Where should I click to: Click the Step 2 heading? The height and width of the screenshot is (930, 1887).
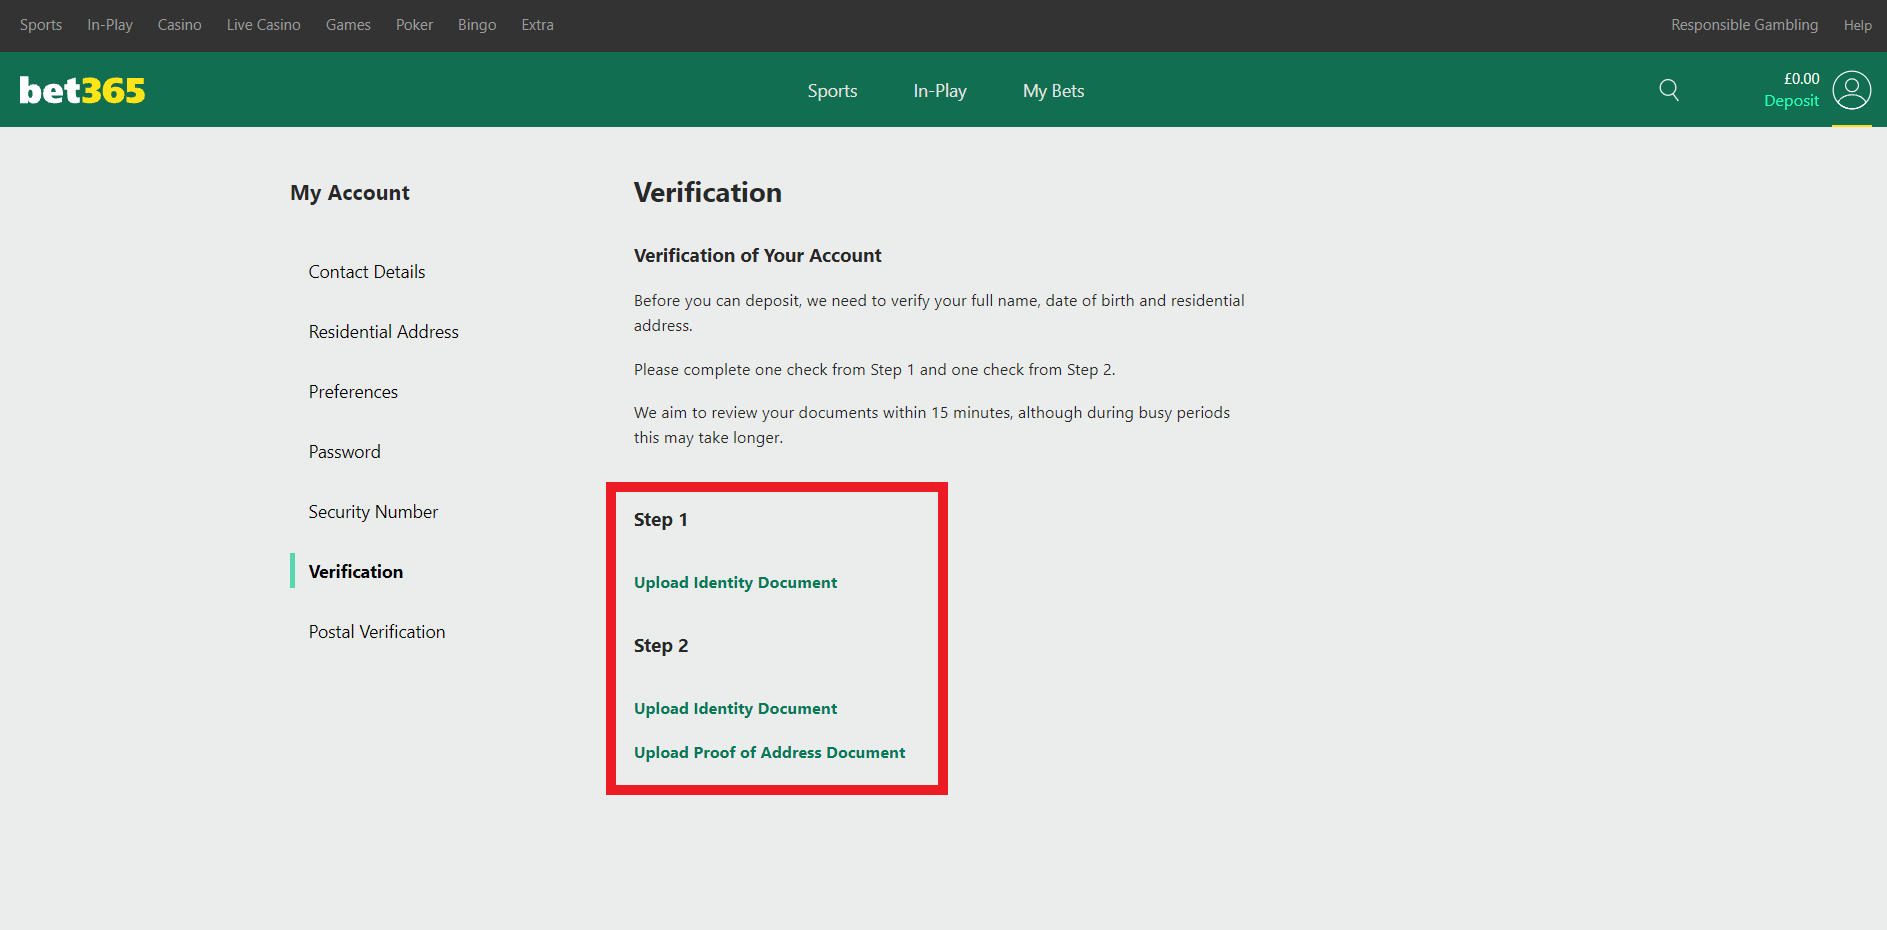661,646
